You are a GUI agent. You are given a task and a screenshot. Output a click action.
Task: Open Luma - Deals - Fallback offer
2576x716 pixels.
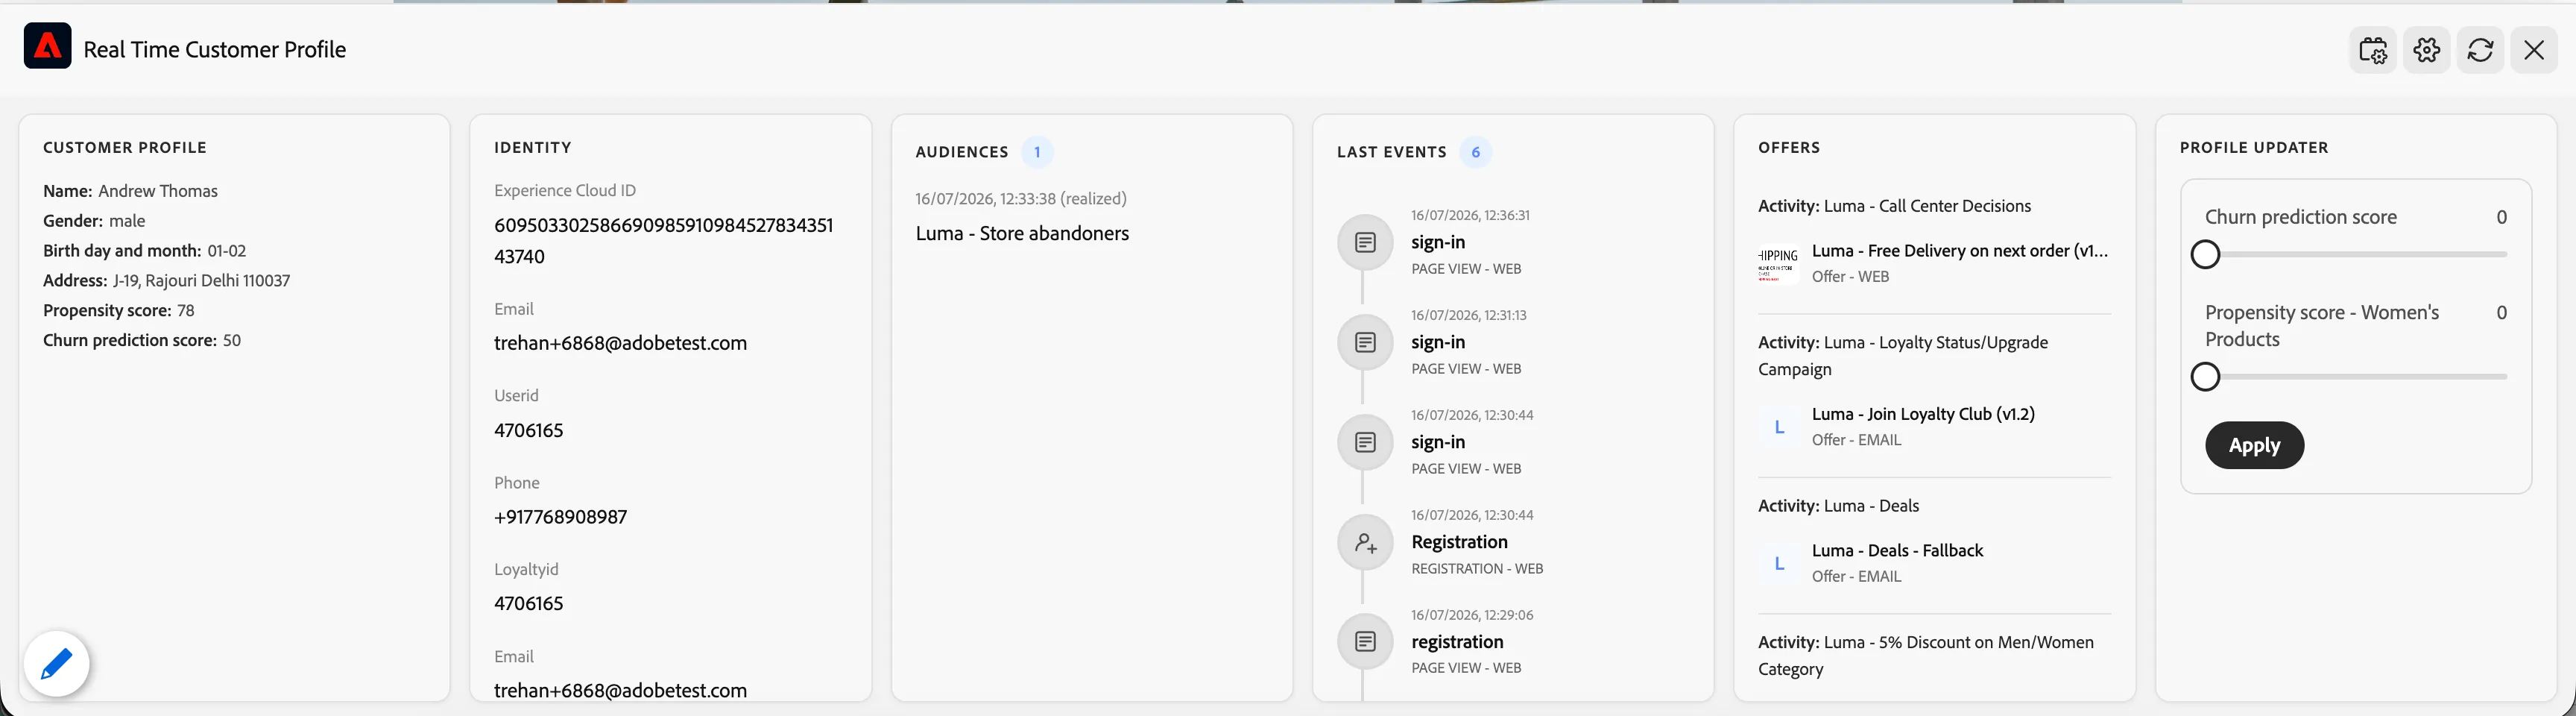click(x=1897, y=551)
